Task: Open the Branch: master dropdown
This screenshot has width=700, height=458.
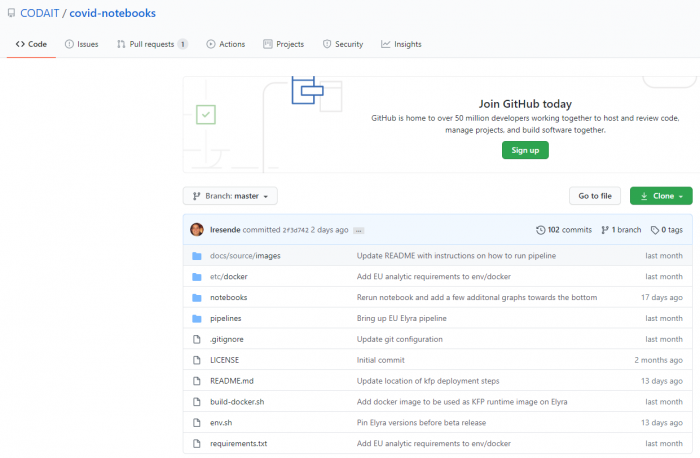Action: click(230, 196)
